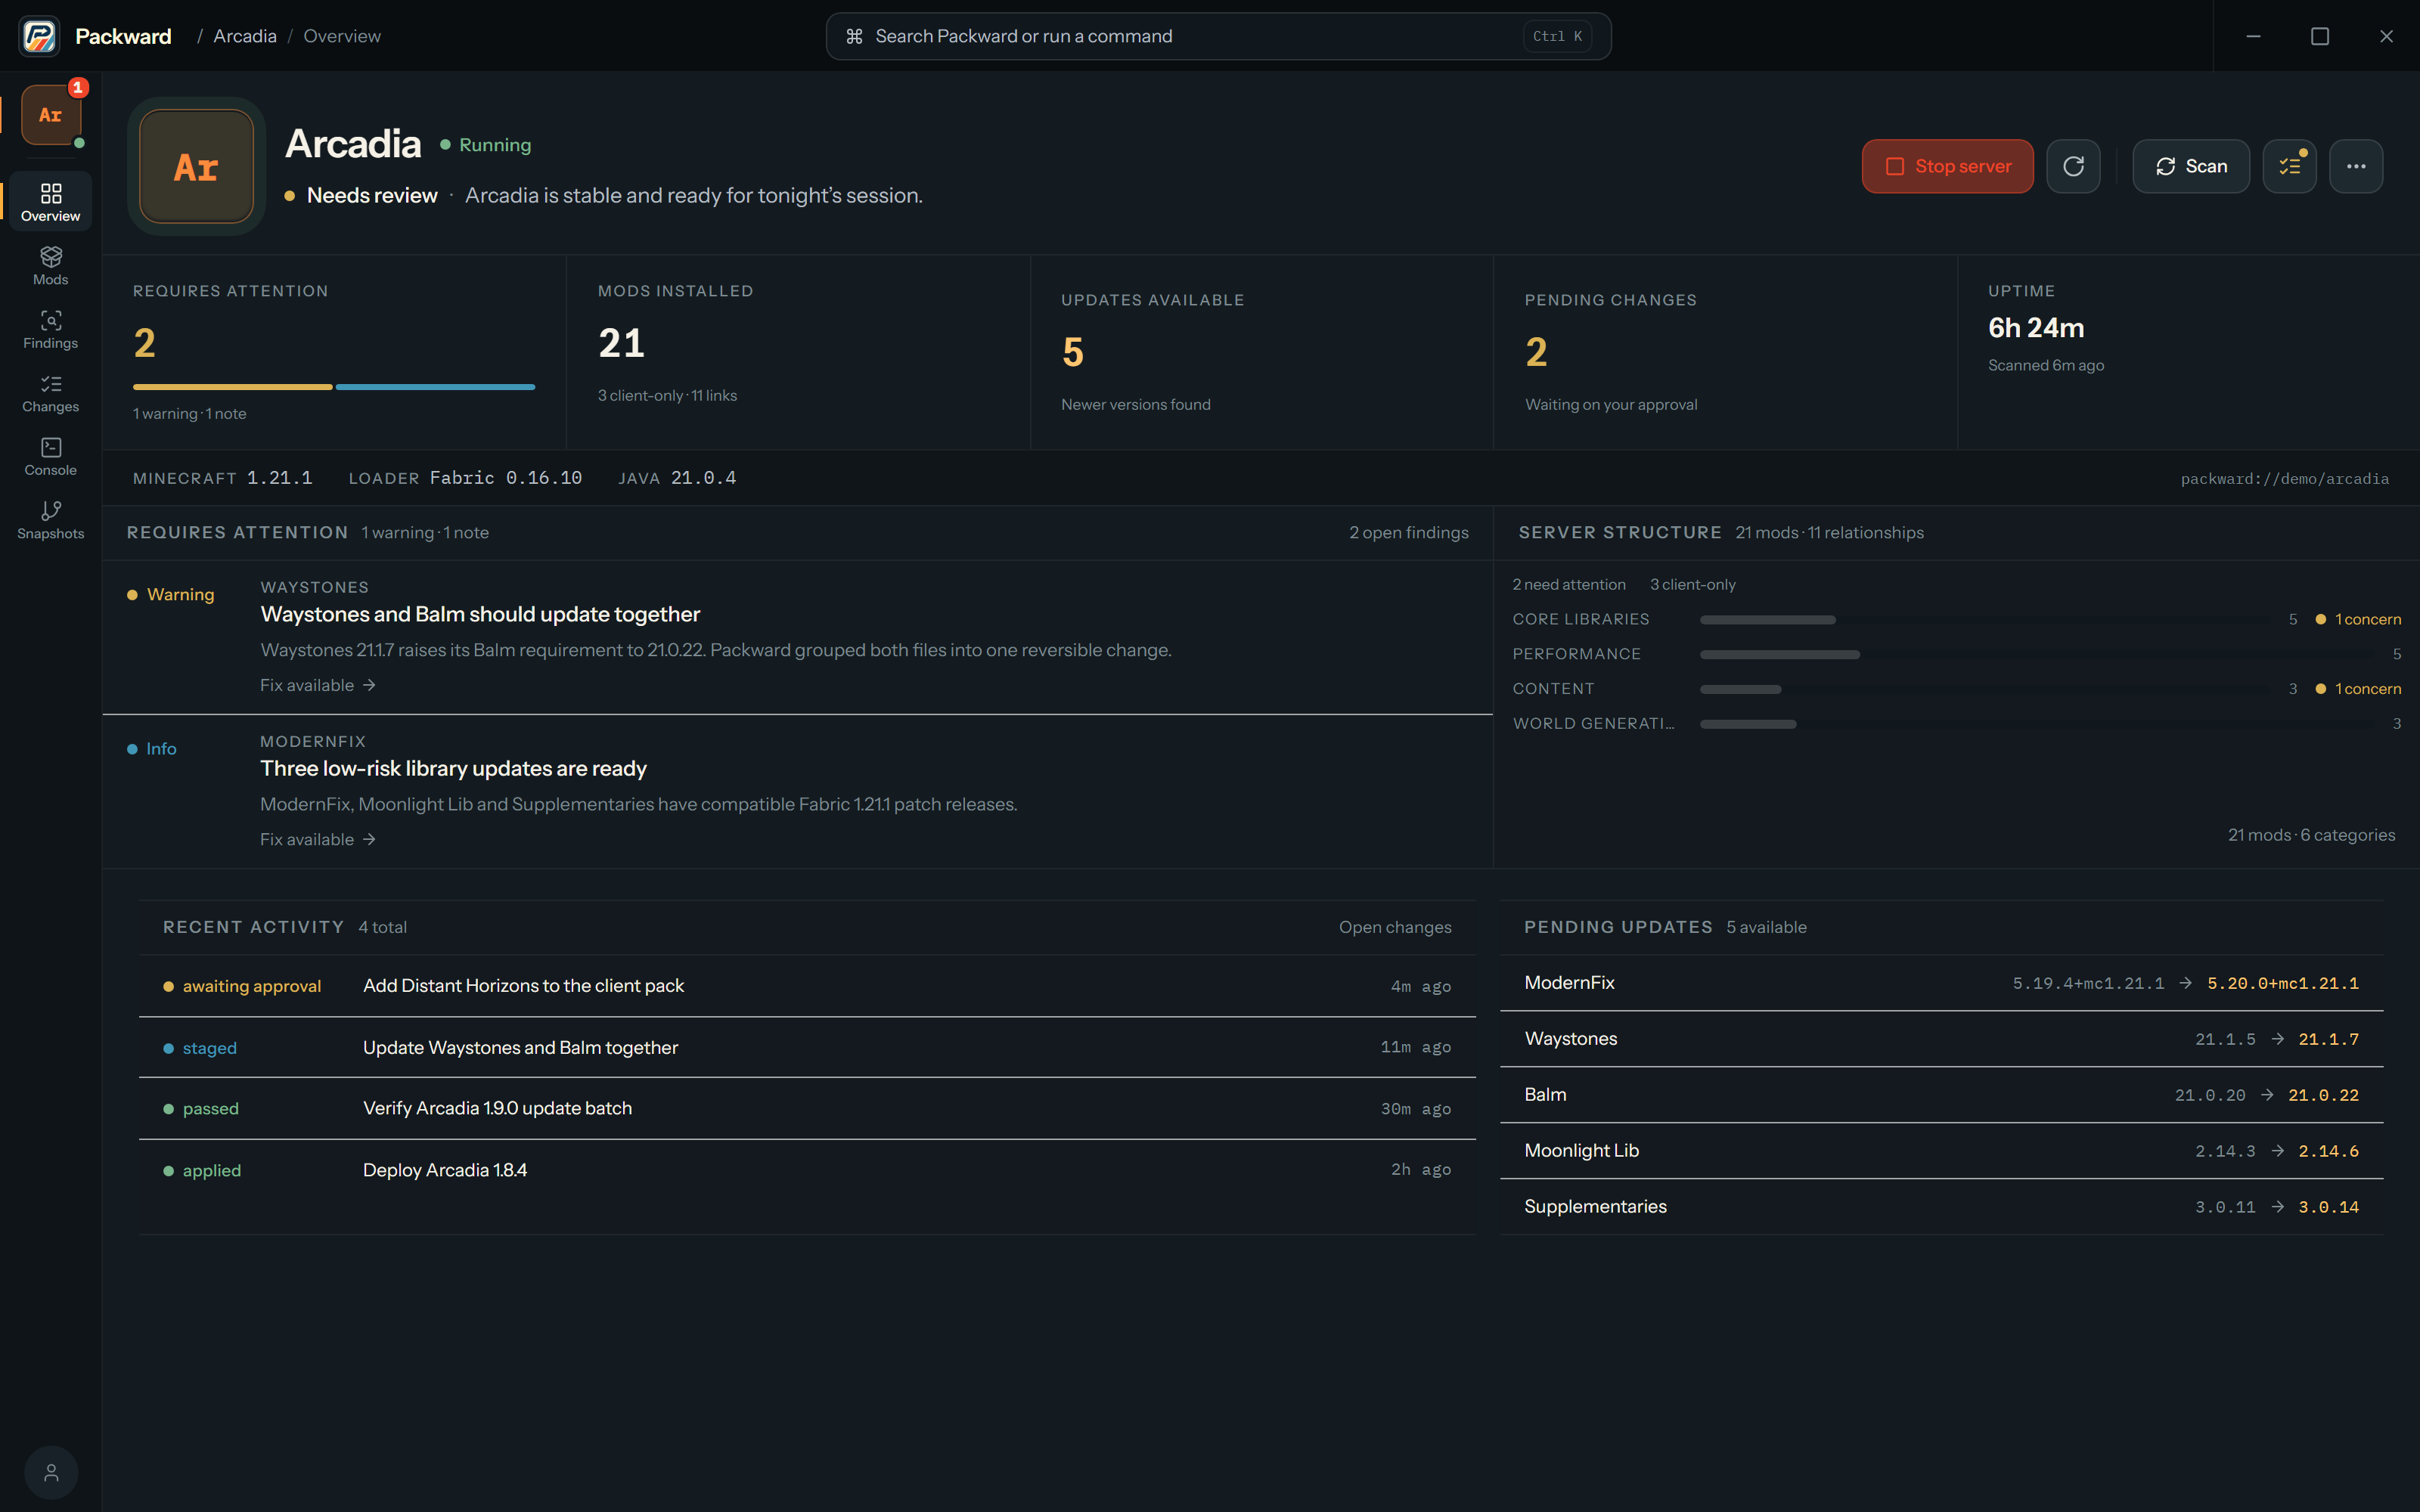The height and width of the screenshot is (1512, 2420).
Task: Click the Performance category bar
Action: click(1780, 654)
